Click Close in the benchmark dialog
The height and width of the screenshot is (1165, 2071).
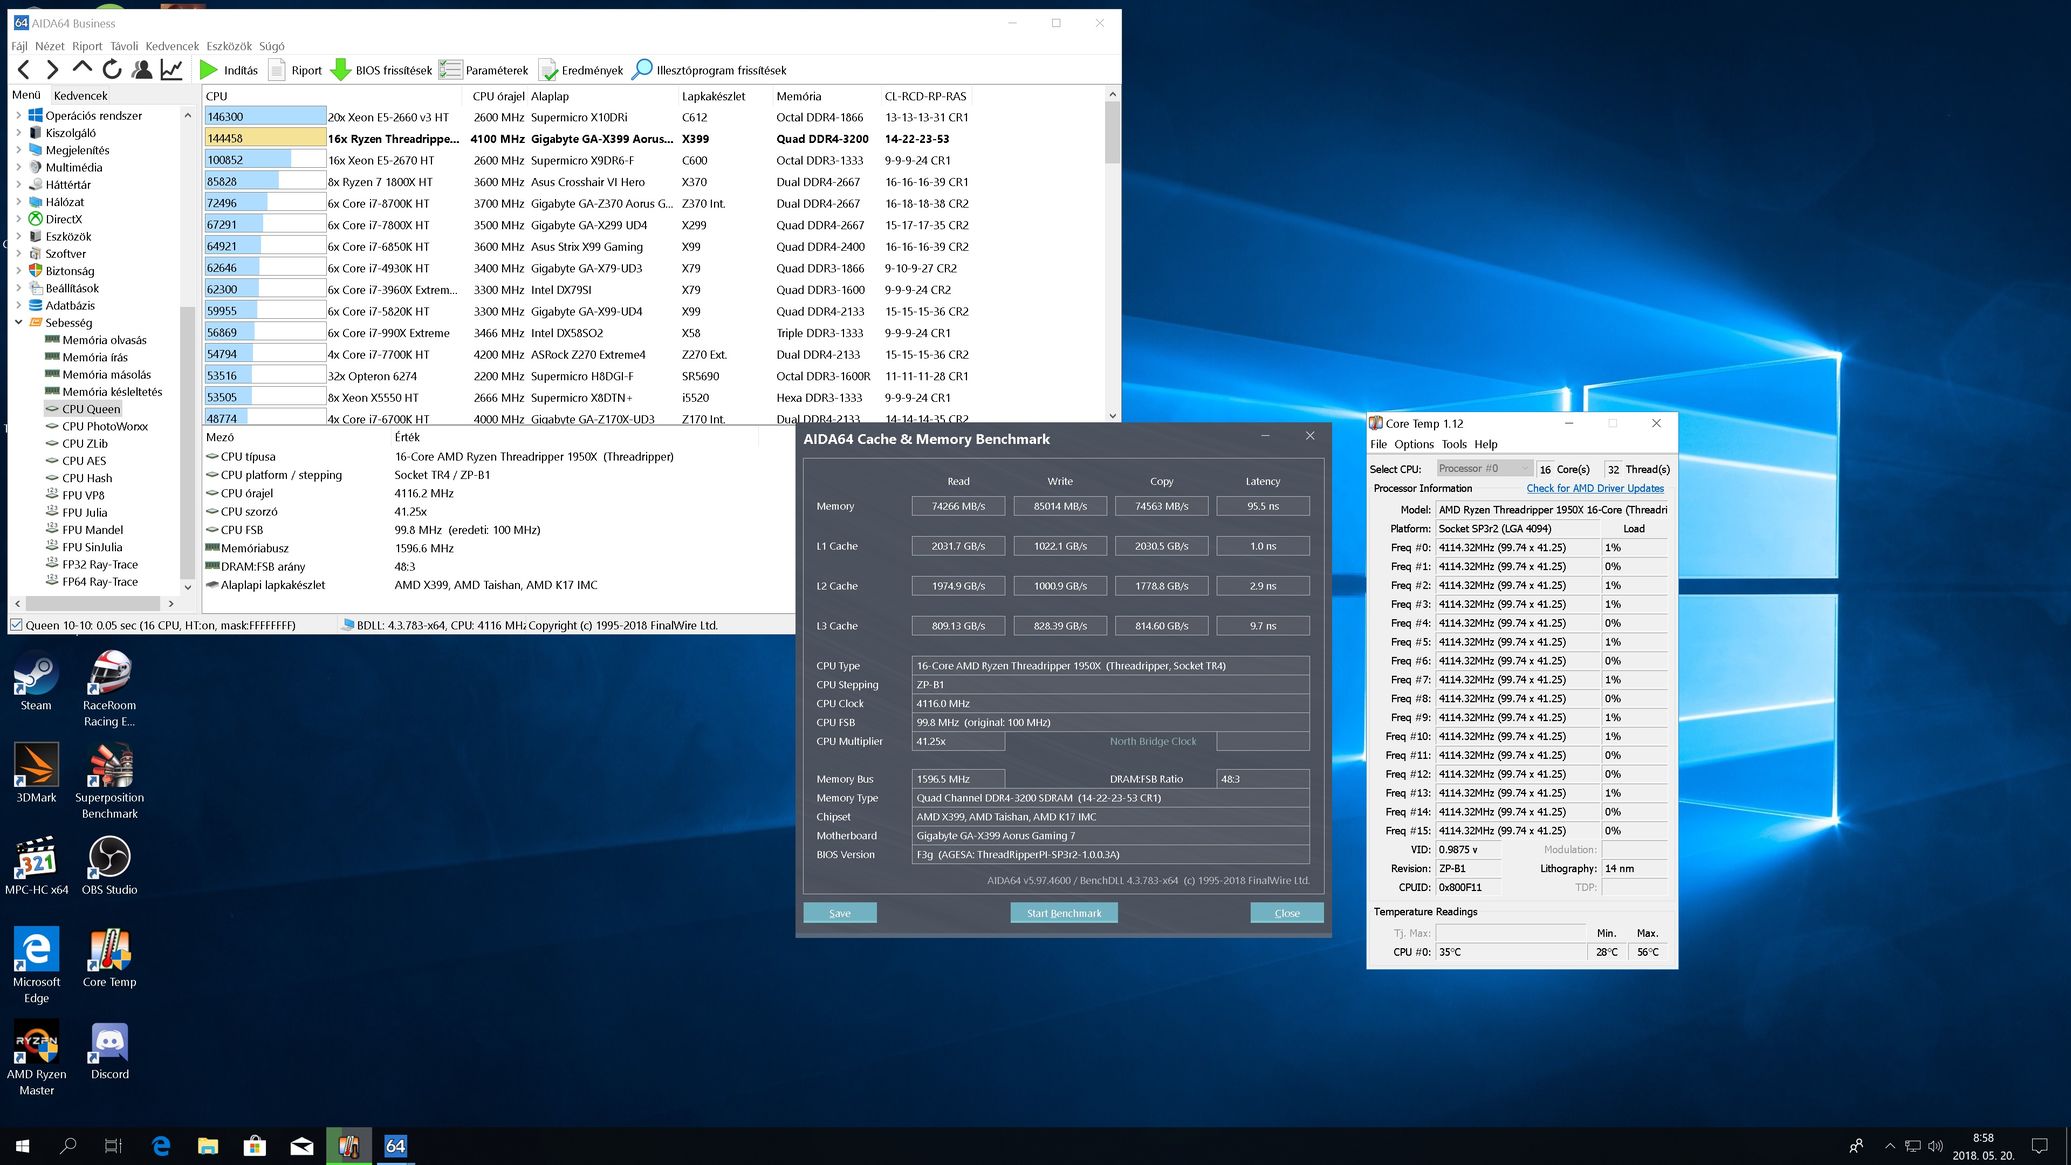tap(1287, 913)
